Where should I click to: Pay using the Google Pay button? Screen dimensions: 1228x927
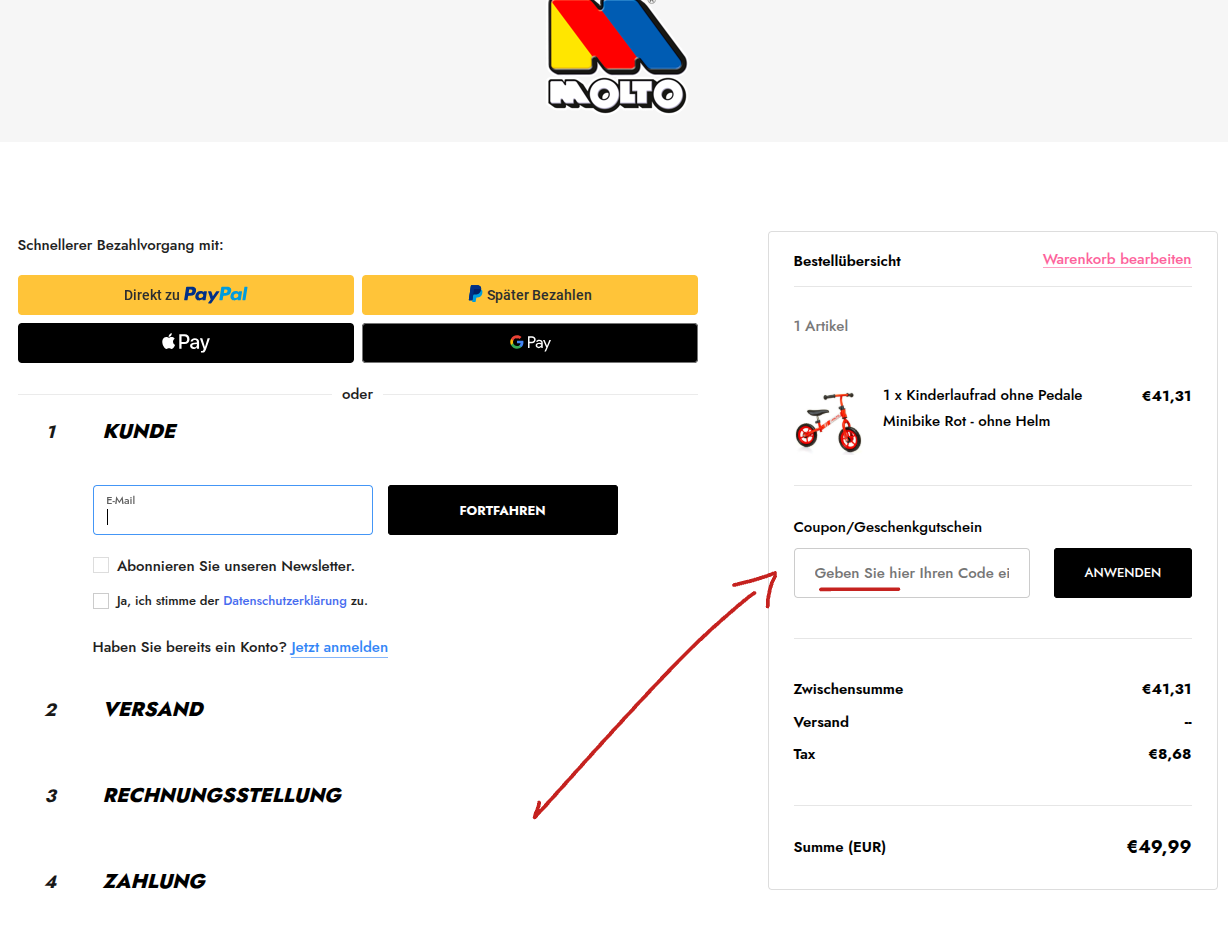point(530,343)
